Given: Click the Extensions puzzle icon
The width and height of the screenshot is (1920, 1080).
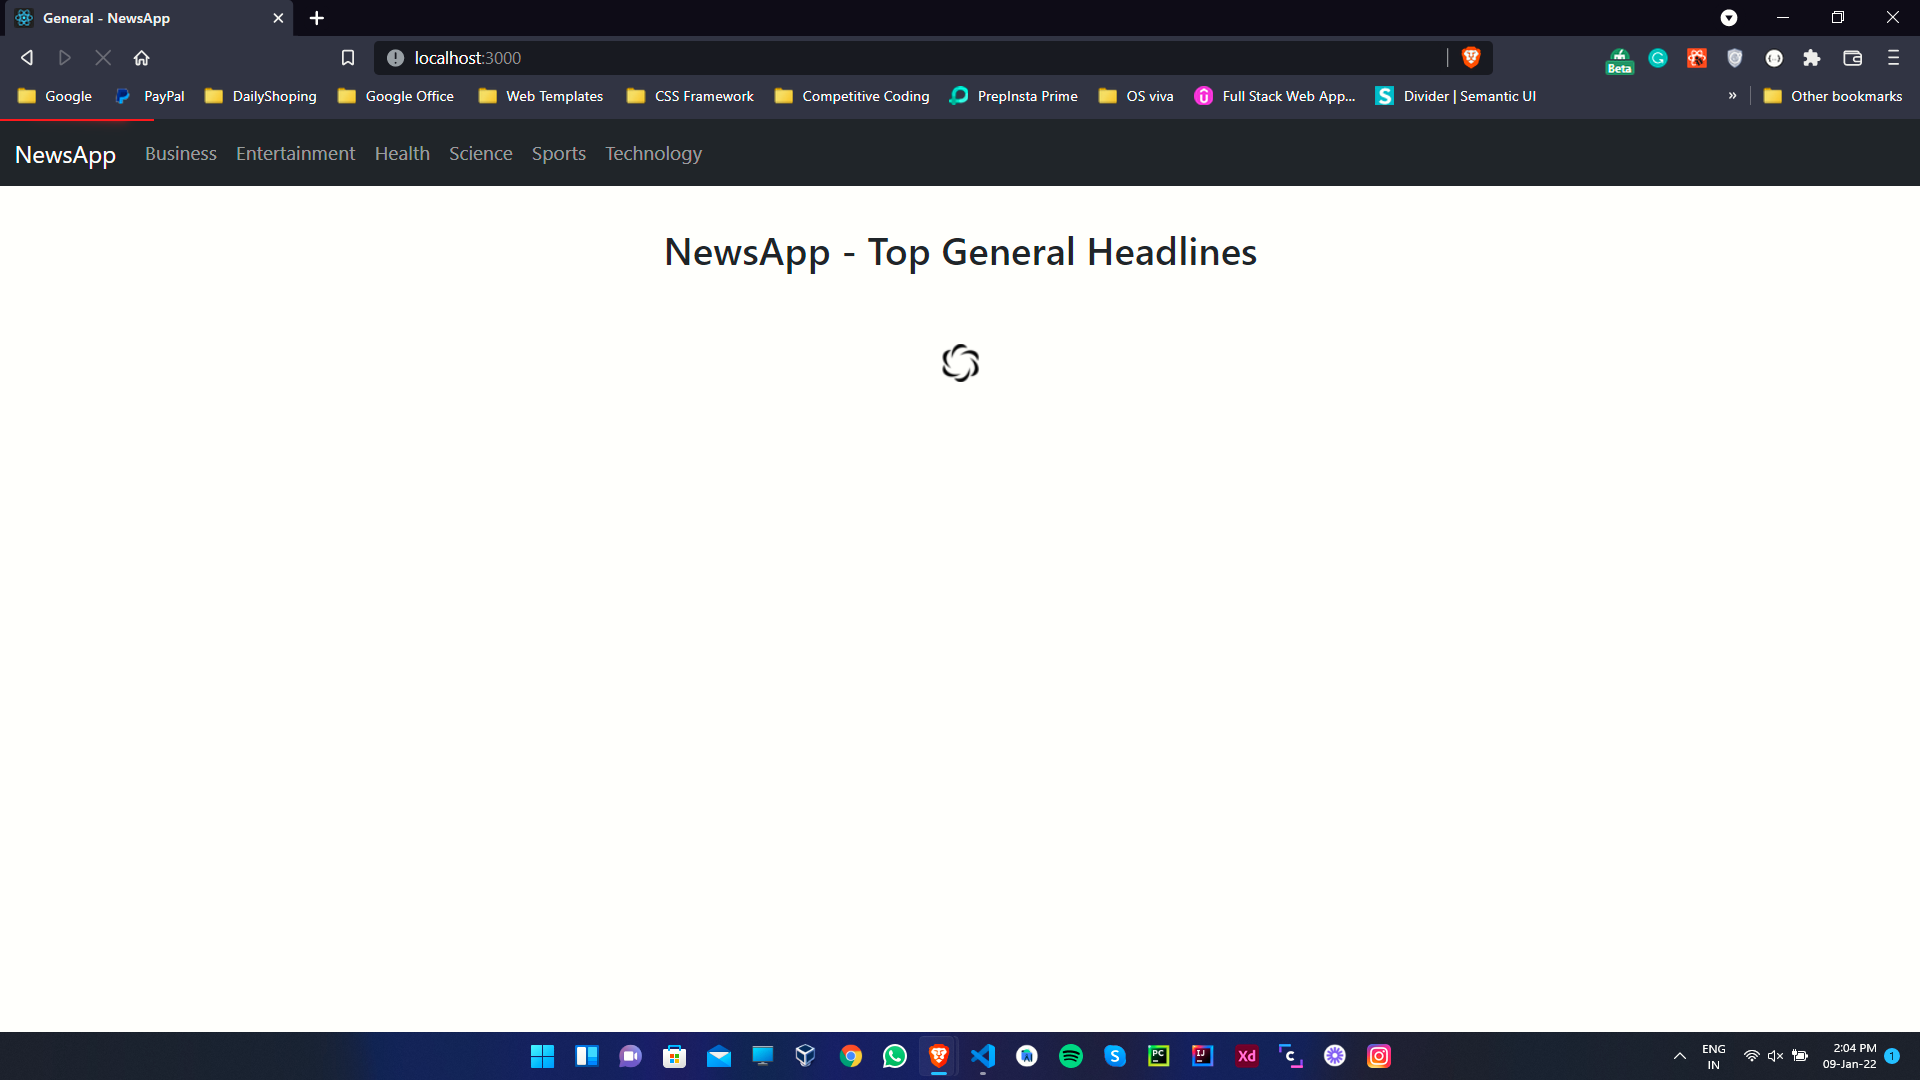Looking at the screenshot, I should 1811,58.
